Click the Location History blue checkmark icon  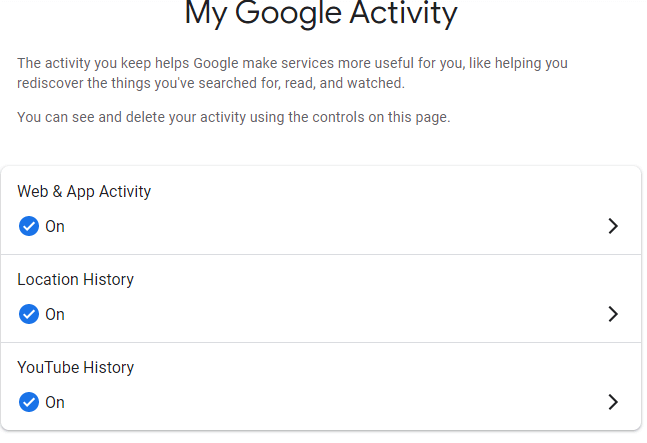click(29, 314)
